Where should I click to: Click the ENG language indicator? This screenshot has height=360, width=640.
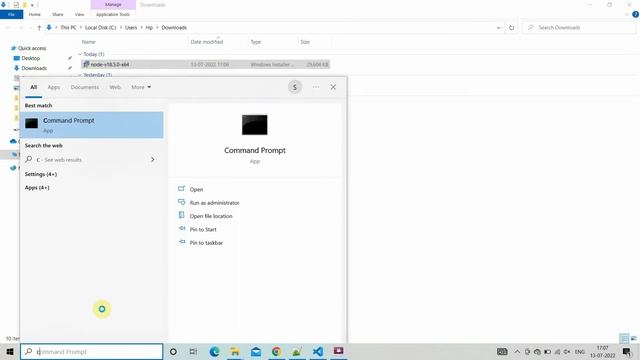pyautogui.click(x=580, y=351)
